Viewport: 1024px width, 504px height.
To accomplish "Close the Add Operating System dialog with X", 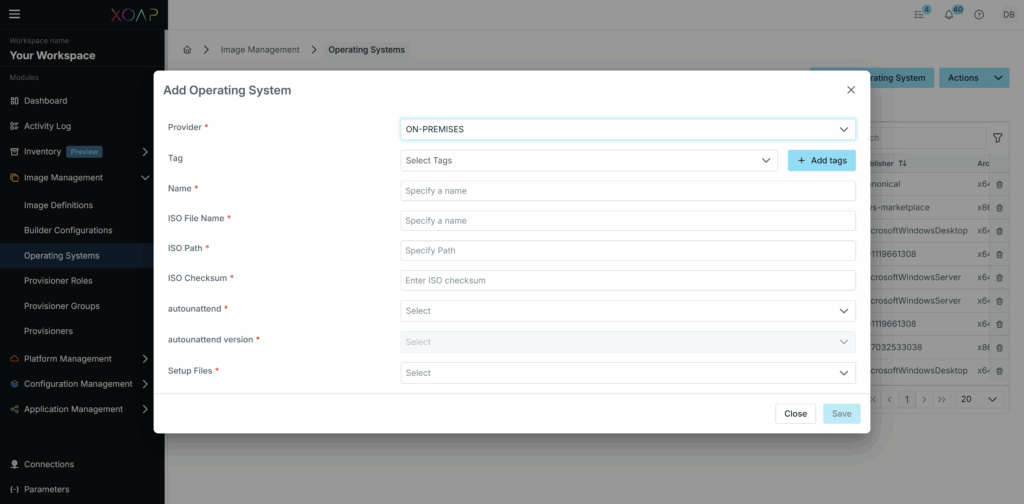I will point(851,90).
